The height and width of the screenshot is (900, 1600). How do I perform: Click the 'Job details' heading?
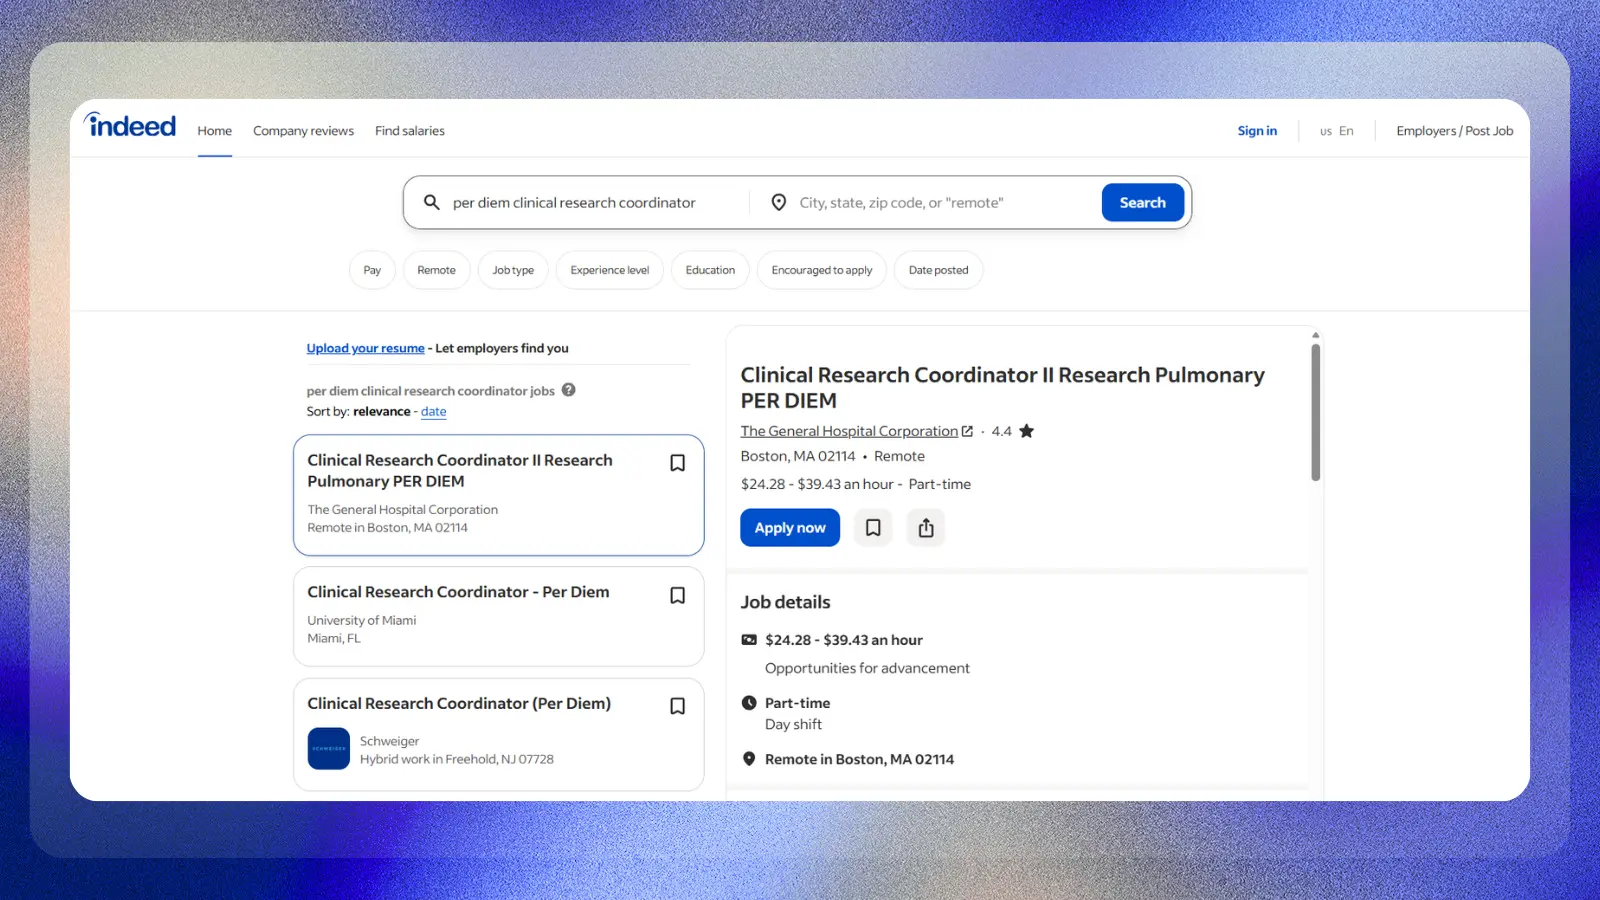point(785,602)
